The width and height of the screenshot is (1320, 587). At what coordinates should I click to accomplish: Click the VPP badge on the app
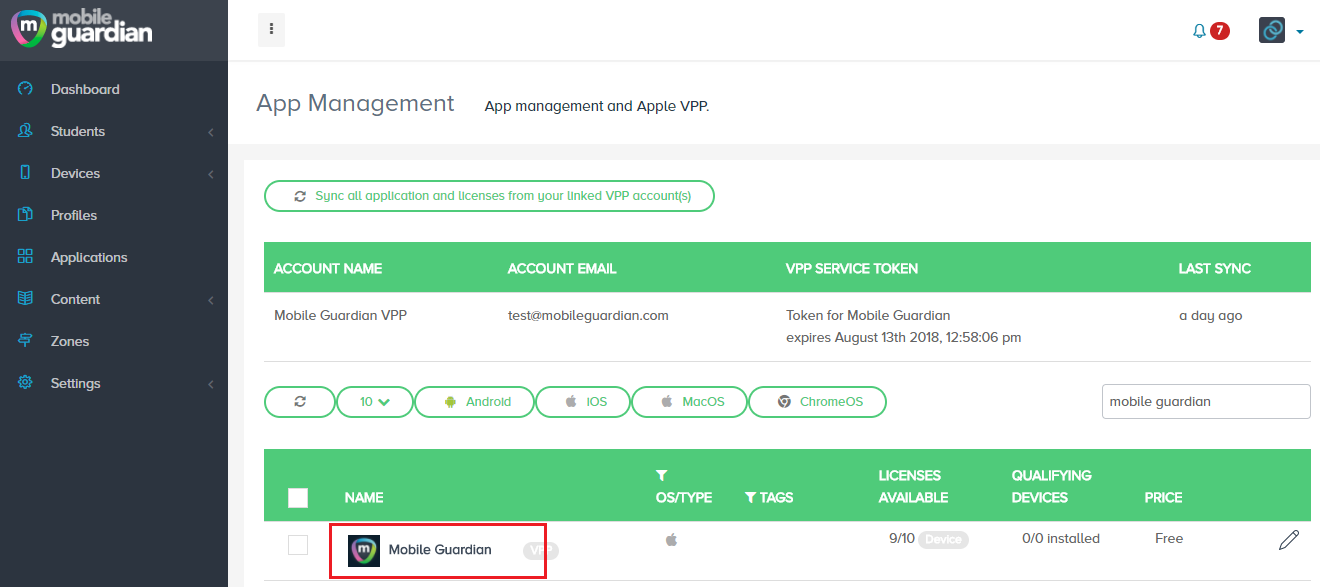click(541, 551)
